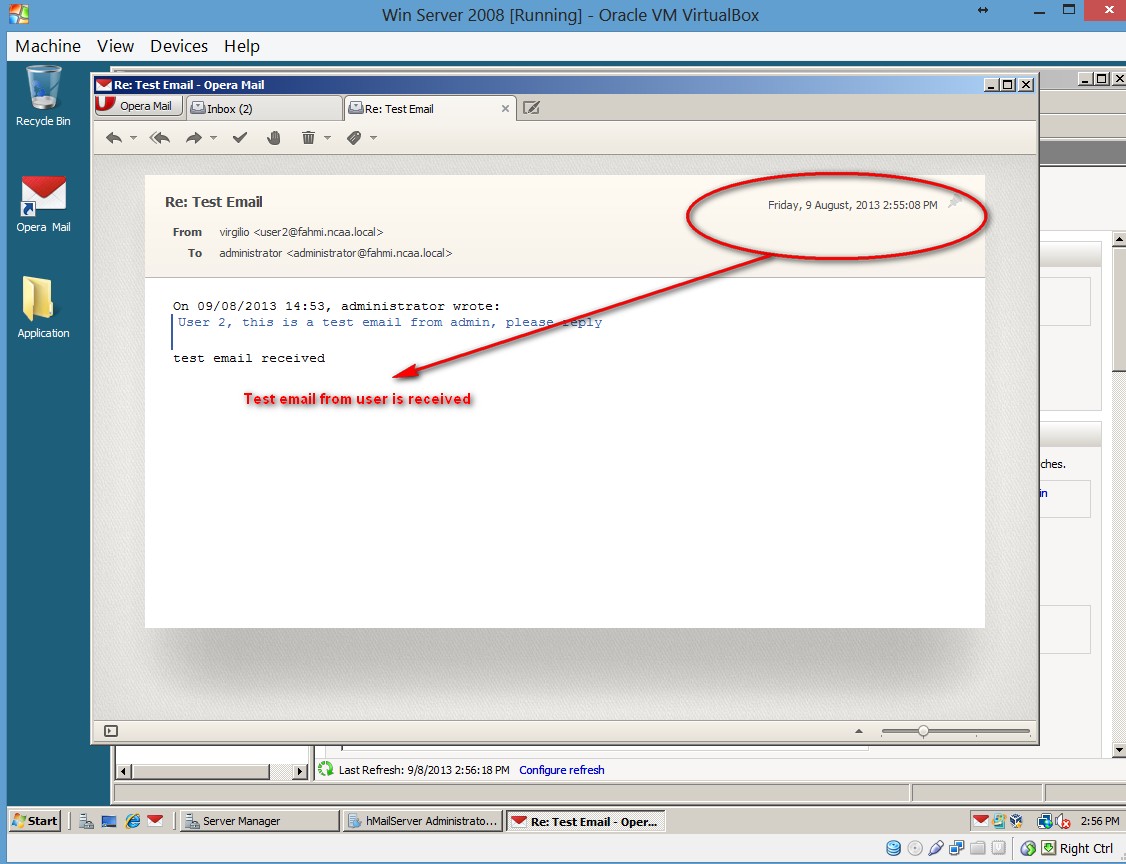Image resolution: width=1126 pixels, height=864 pixels.
Task: Open a new message with the compose icon
Action: coord(531,107)
